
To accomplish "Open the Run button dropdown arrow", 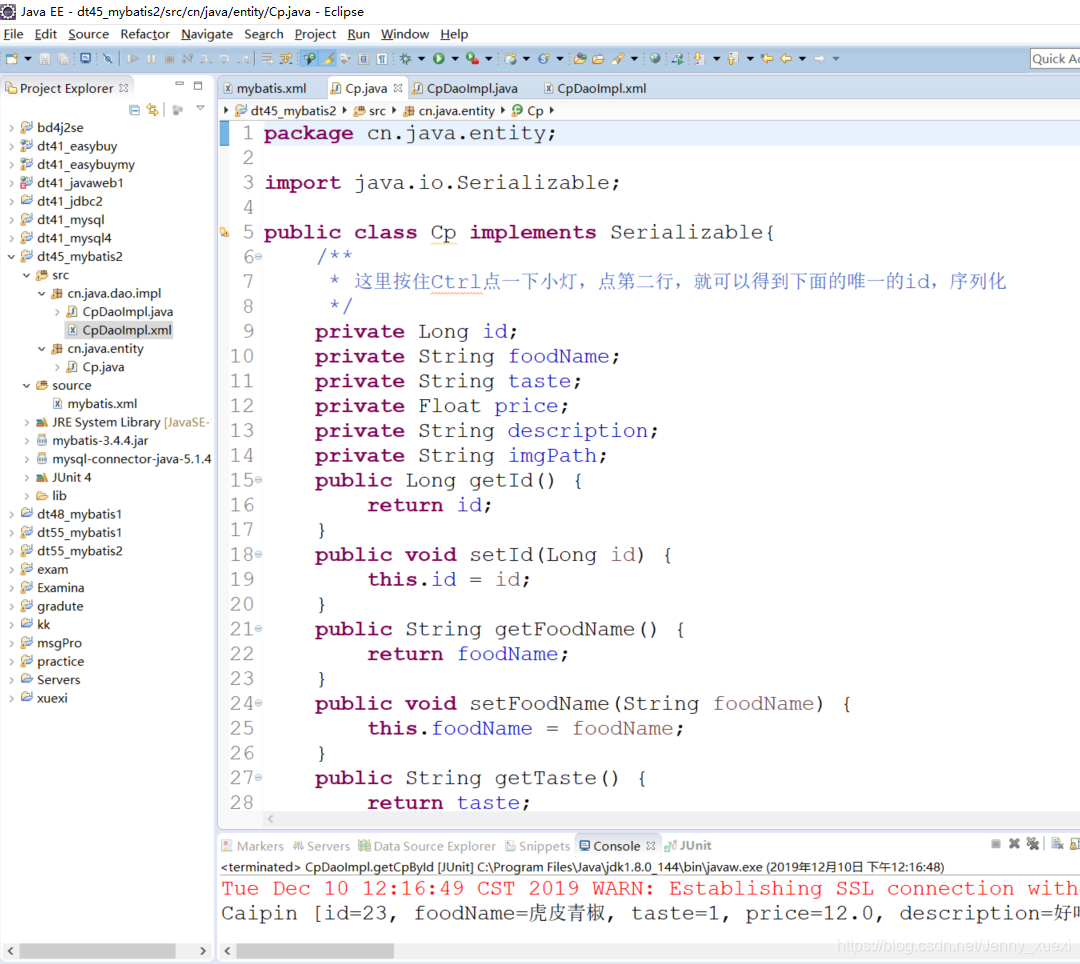I will (455, 59).
